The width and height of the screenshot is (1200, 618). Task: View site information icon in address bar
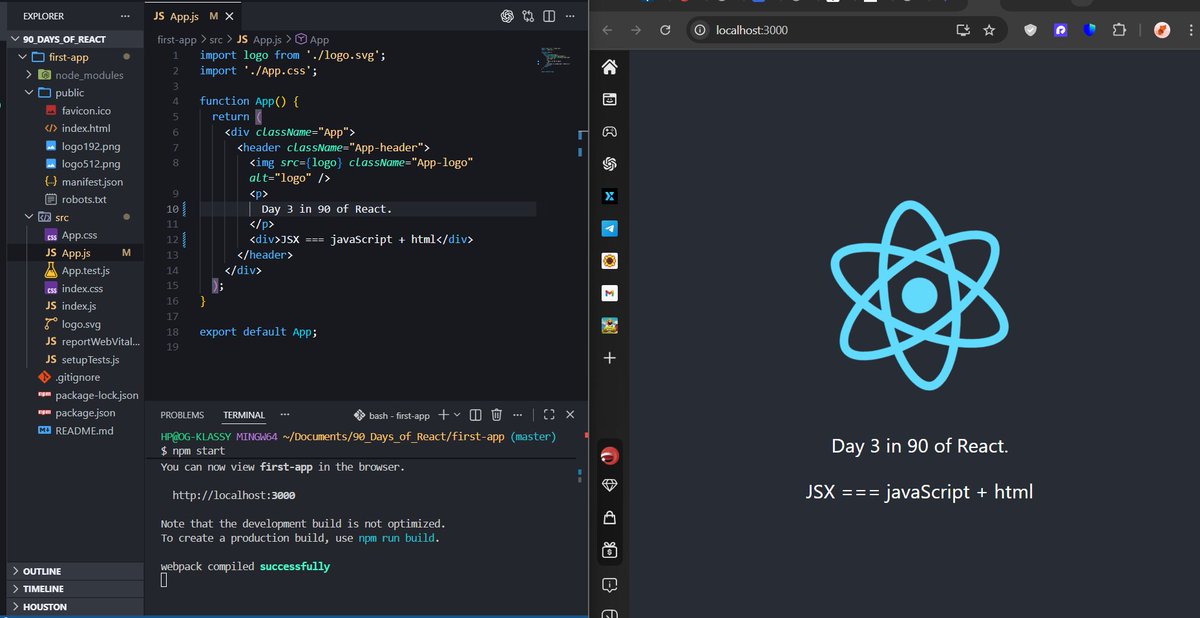[700, 30]
